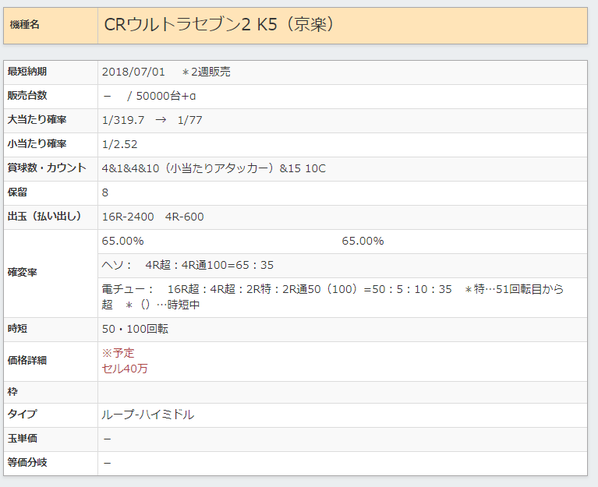Click the 機種名 header label
598x487 pixels.
pos(25,25)
